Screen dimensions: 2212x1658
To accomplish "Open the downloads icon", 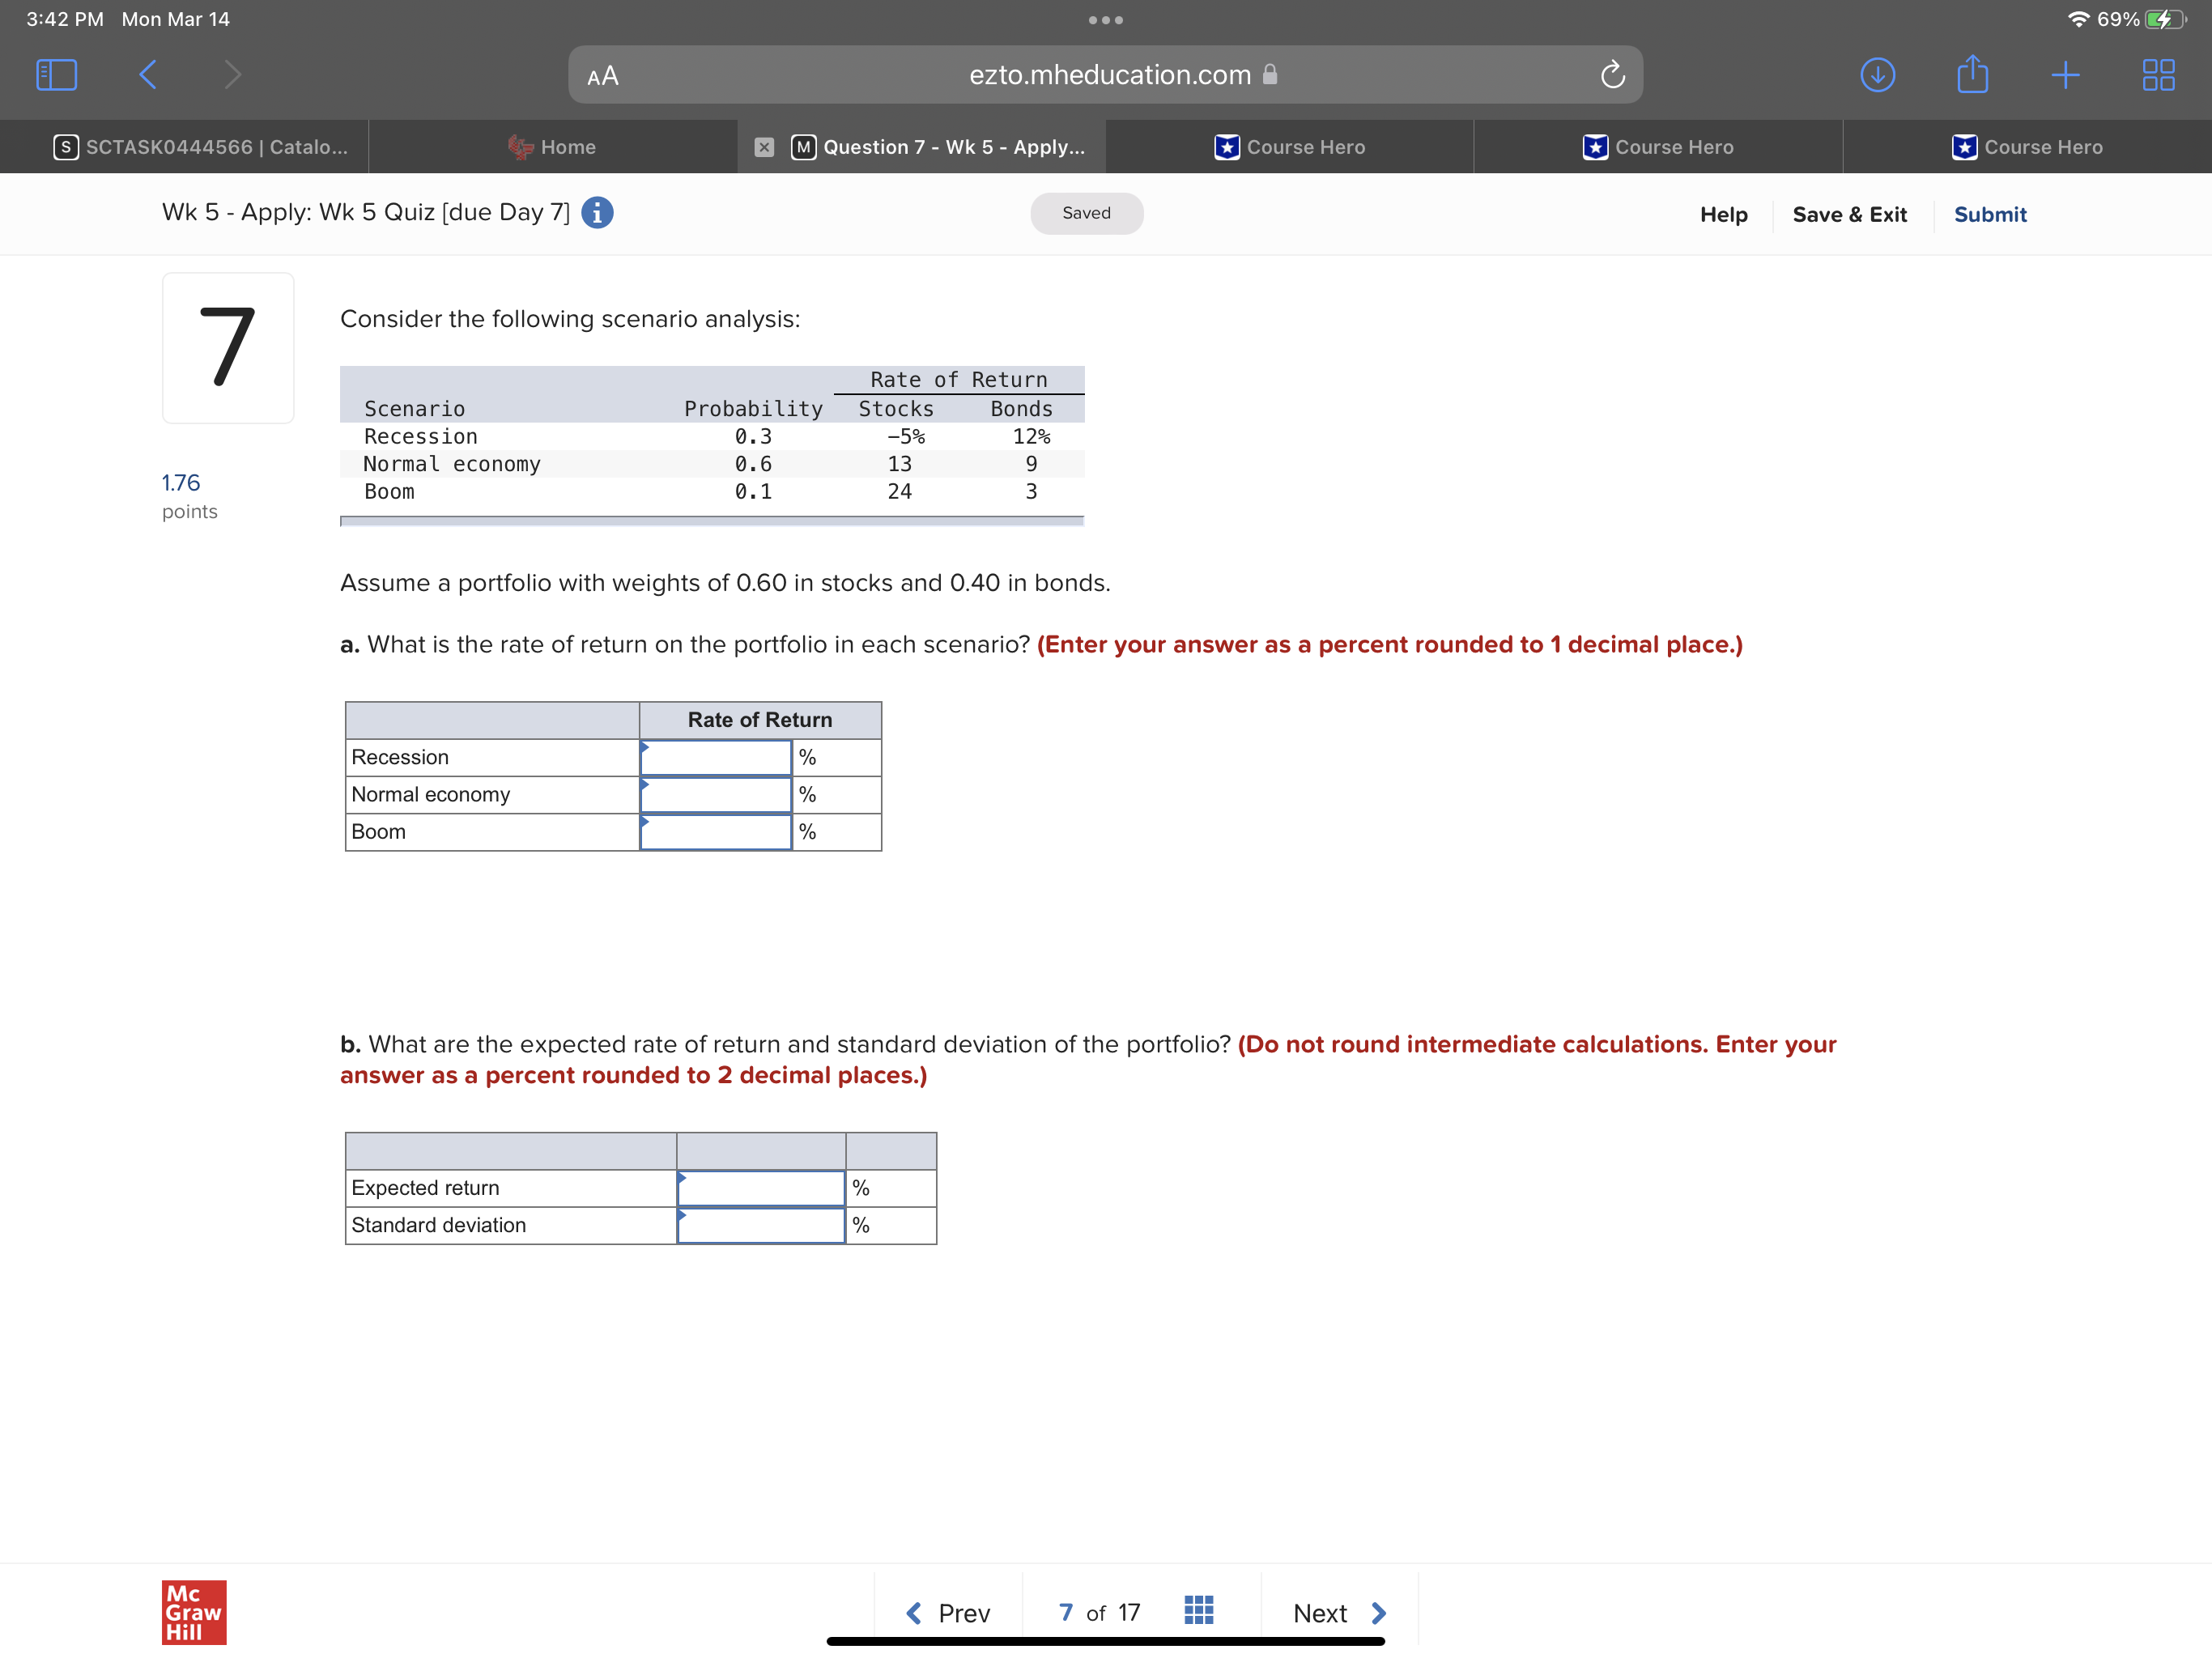I will coord(1877,75).
